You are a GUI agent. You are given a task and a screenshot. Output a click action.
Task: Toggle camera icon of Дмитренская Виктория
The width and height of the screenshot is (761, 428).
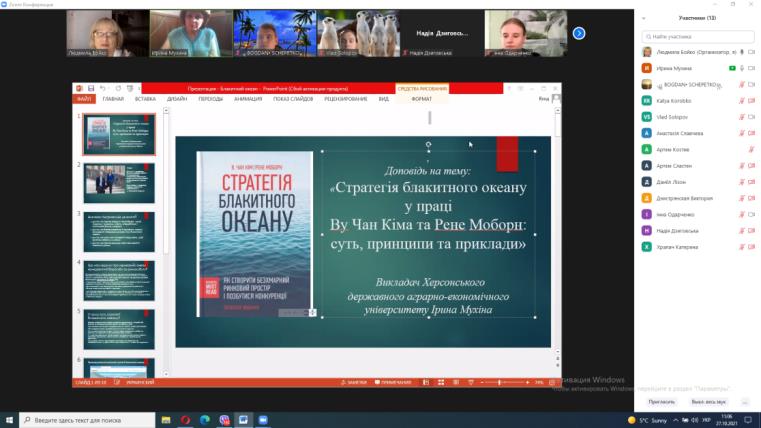point(752,198)
